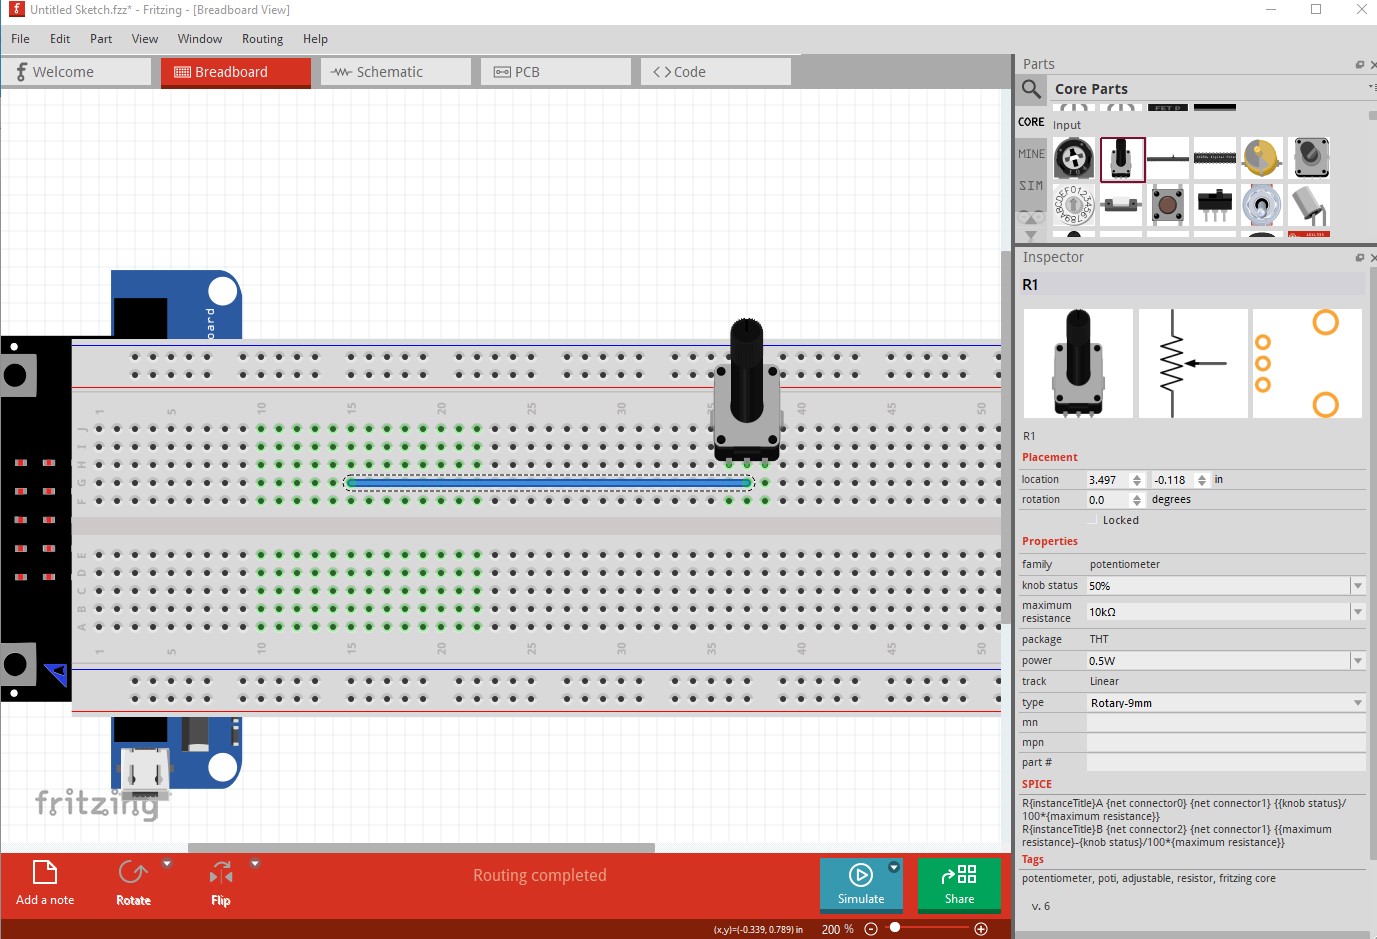
Task: Add a note to the sketch
Action: point(45,883)
